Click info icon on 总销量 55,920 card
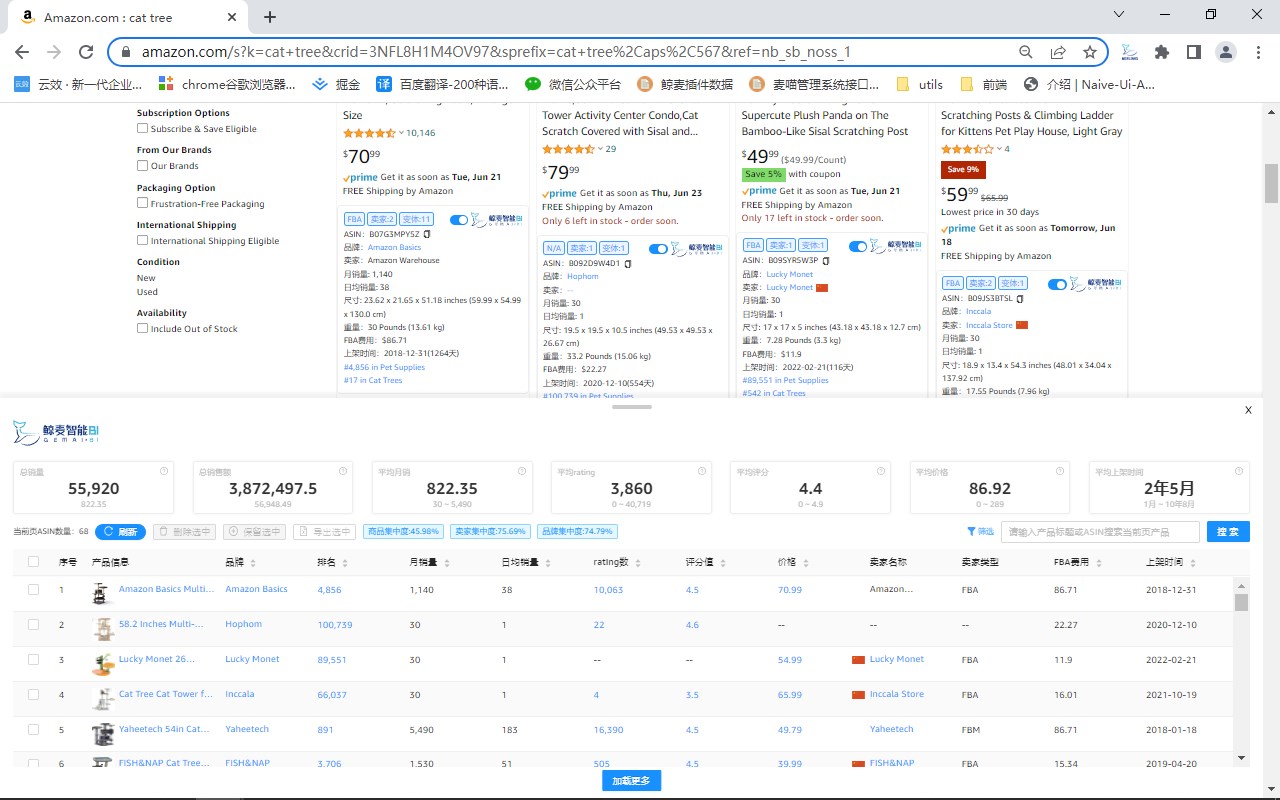1280x800 pixels. (164, 471)
